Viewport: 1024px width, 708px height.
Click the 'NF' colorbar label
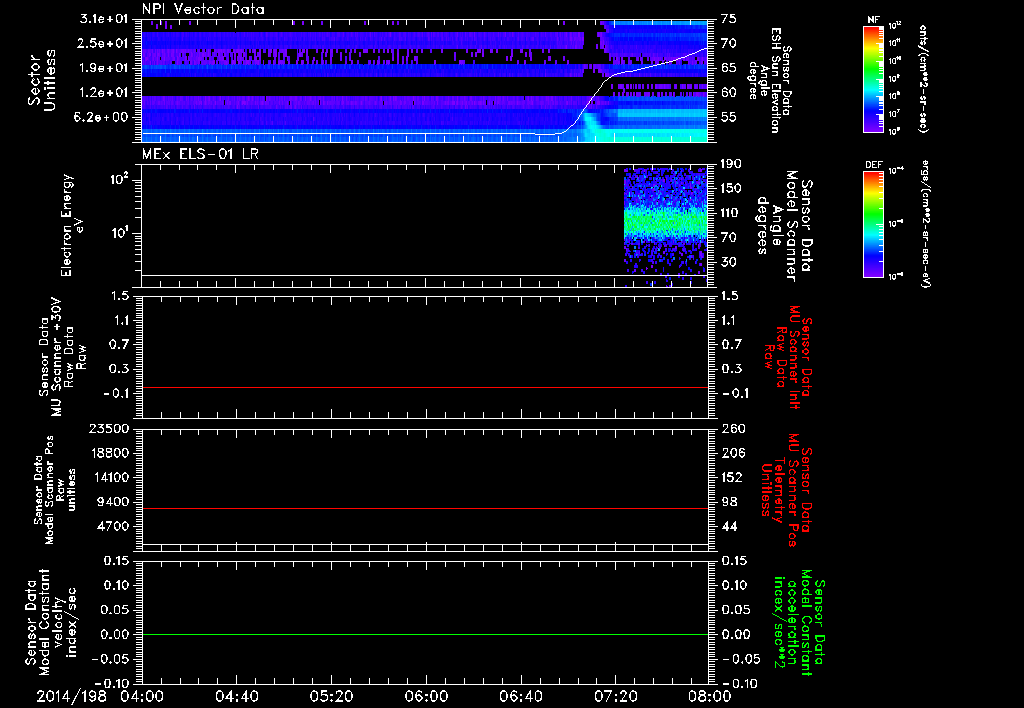tap(873, 20)
